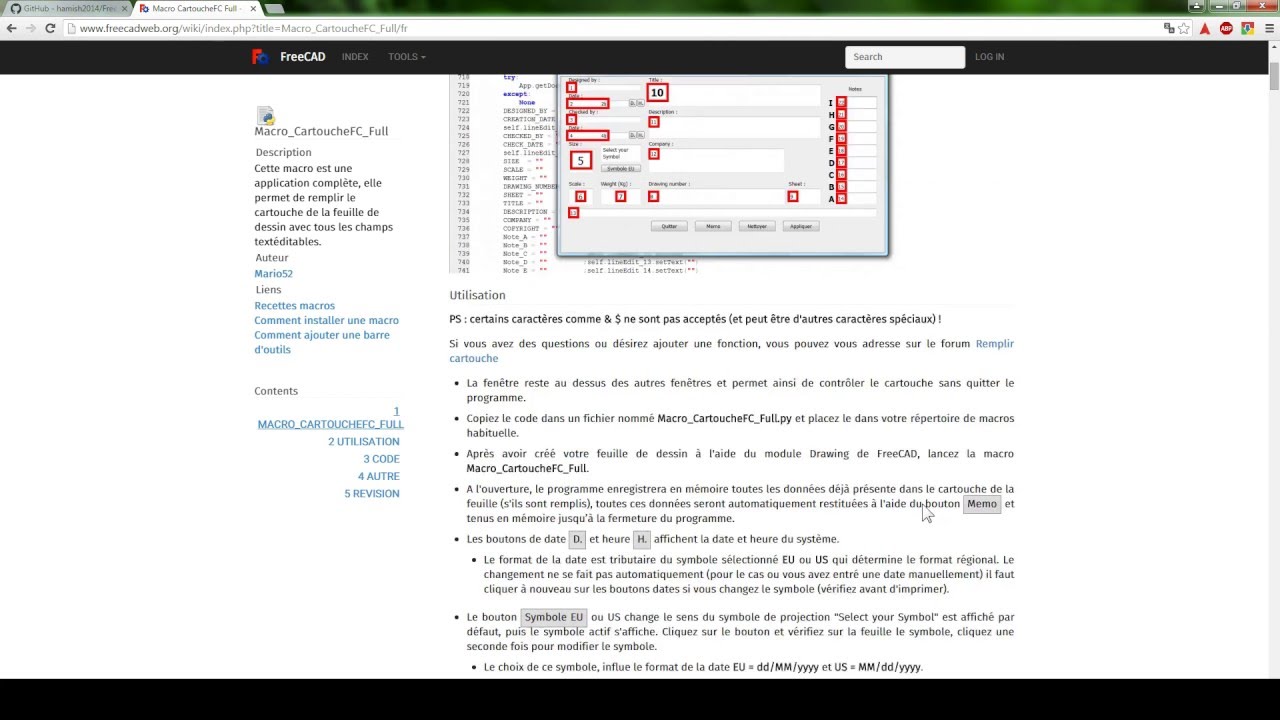Click the FreeCAD logo icon in navbar
Viewport: 1280px width, 720px height.
tap(260, 57)
